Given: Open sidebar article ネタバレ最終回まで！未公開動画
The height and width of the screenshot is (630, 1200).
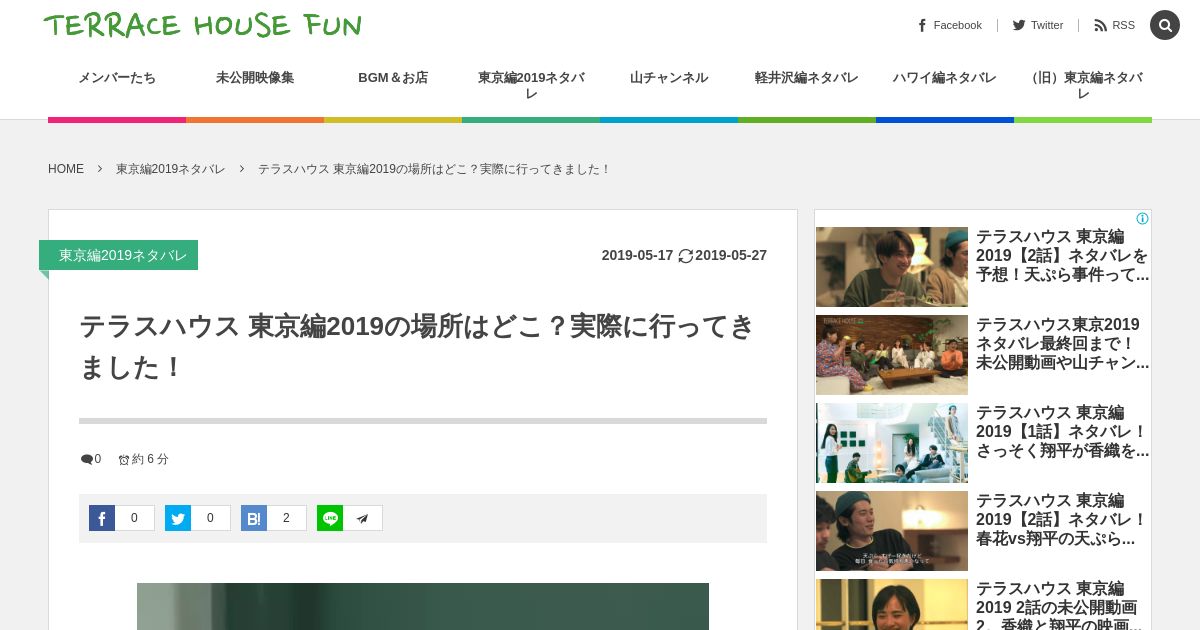Looking at the screenshot, I should 1062,344.
